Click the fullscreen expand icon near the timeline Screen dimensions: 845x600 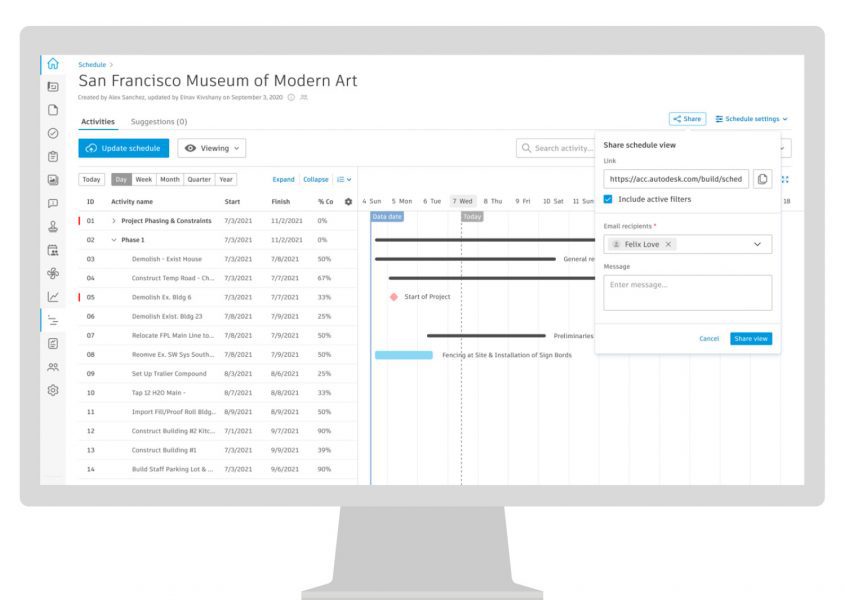pos(786,179)
